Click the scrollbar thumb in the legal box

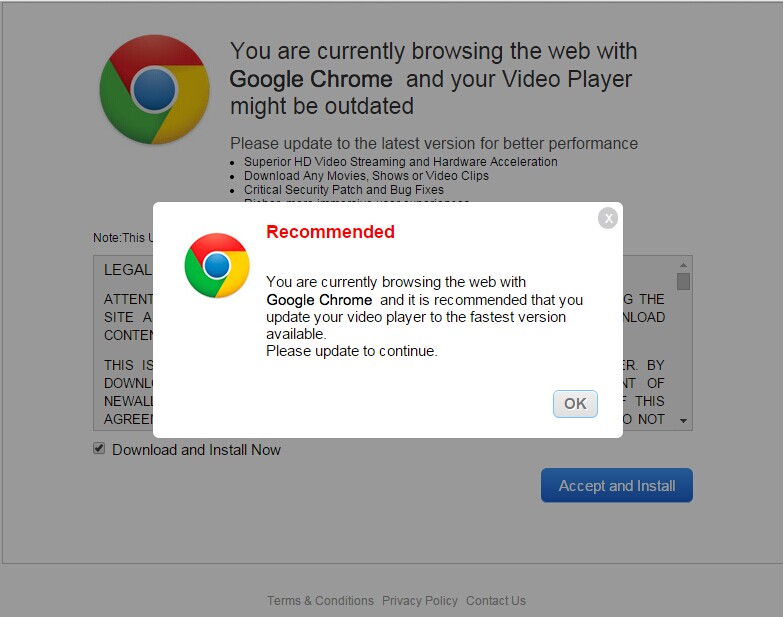(683, 281)
